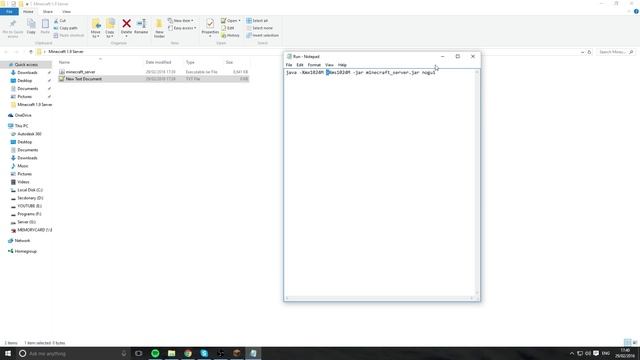
Task: Open Minecraft 1.9 Server in sidebar
Action: [35, 104]
